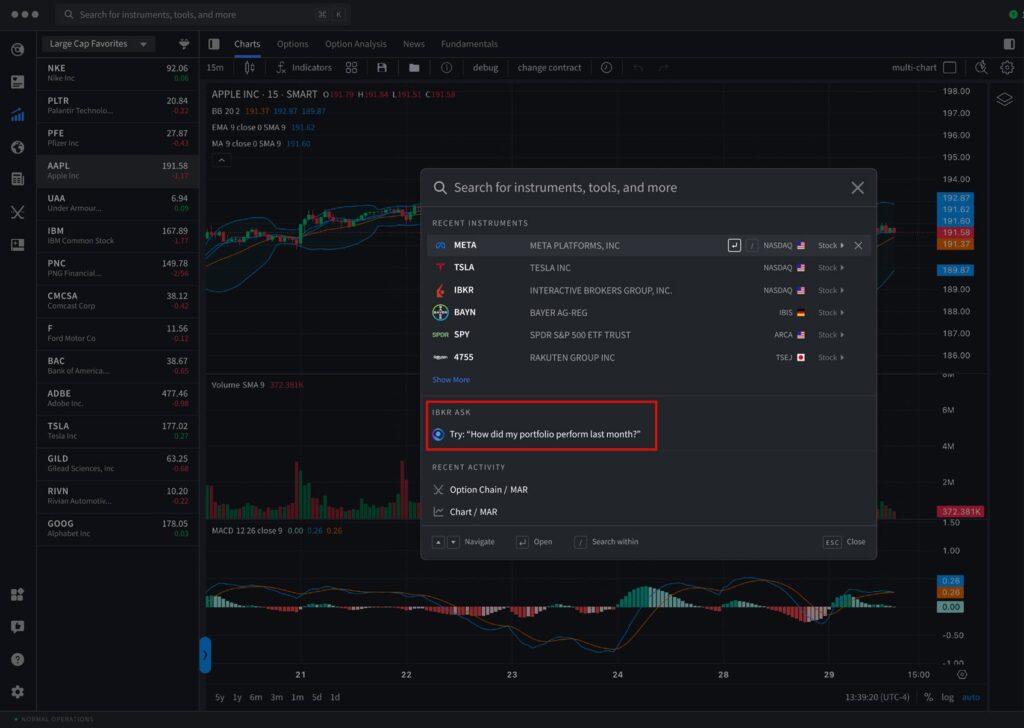Click the Show More link

(x=450, y=380)
